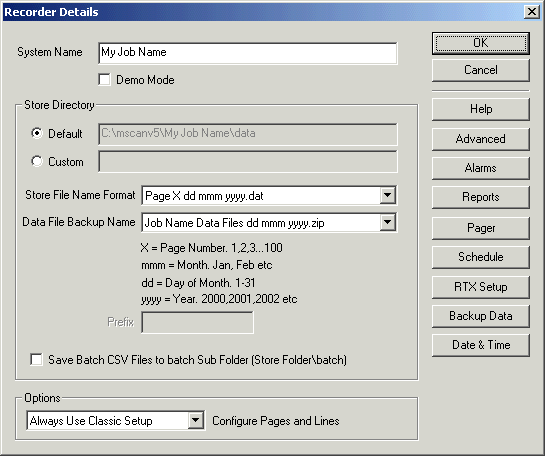This screenshot has height=456, width=545.
Task: Select the Custom store directory option
Action: 37,161
